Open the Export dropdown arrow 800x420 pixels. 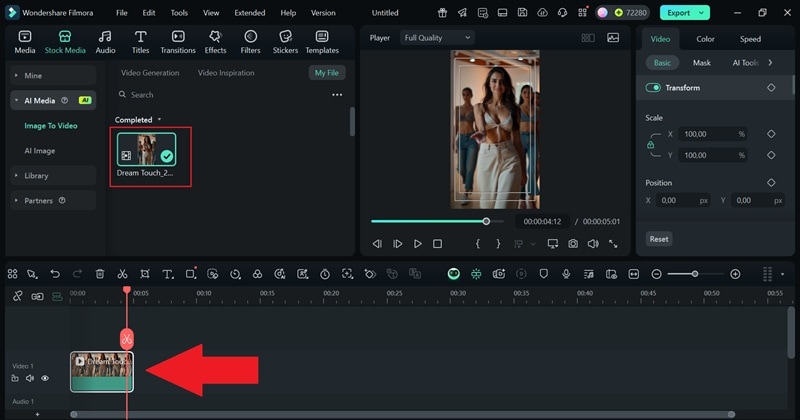(702, 13)
